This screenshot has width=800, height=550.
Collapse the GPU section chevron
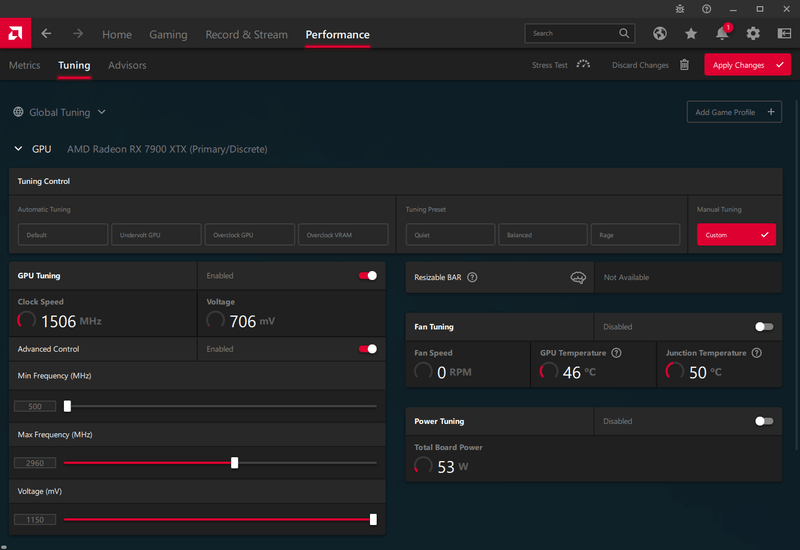(18, 148)
